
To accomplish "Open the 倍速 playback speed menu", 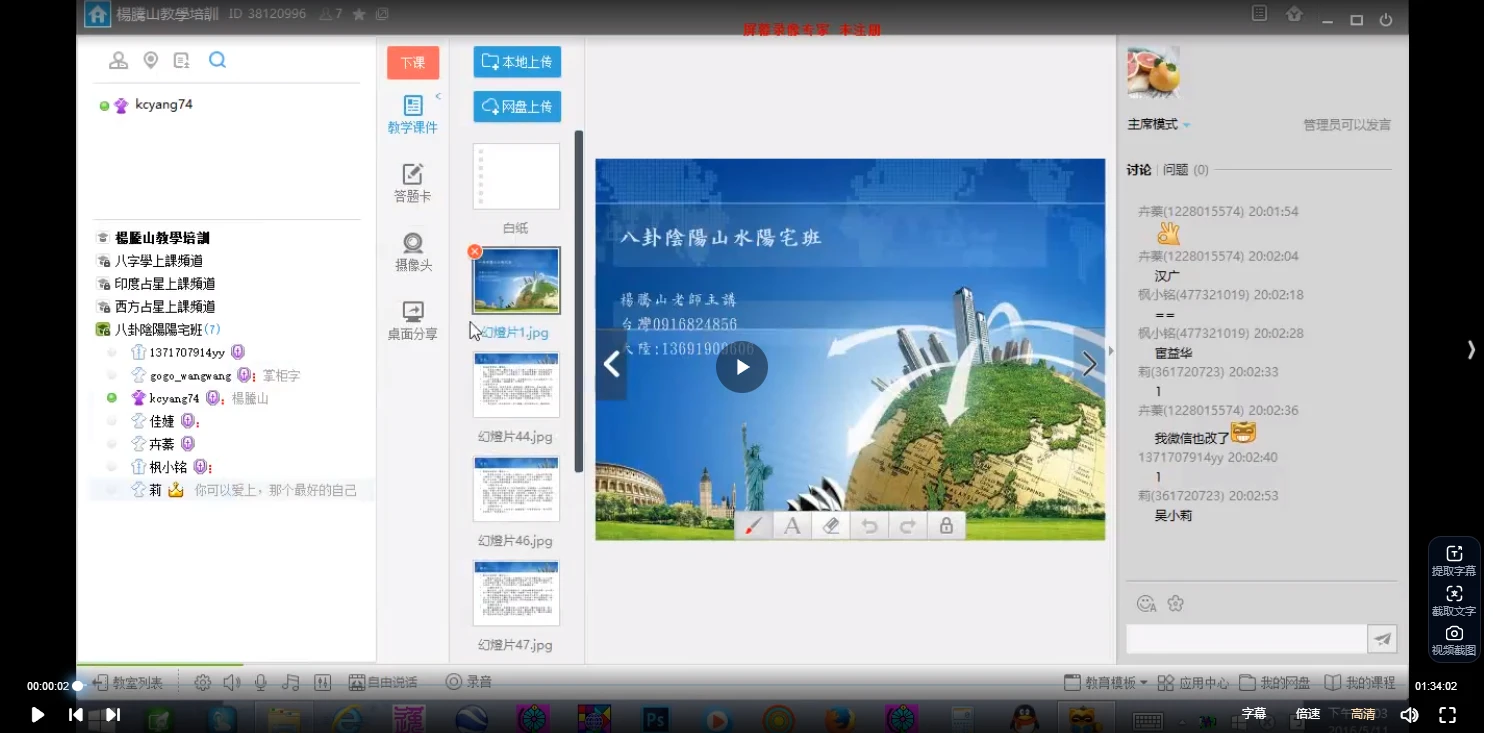I will tap(1308, 714).
